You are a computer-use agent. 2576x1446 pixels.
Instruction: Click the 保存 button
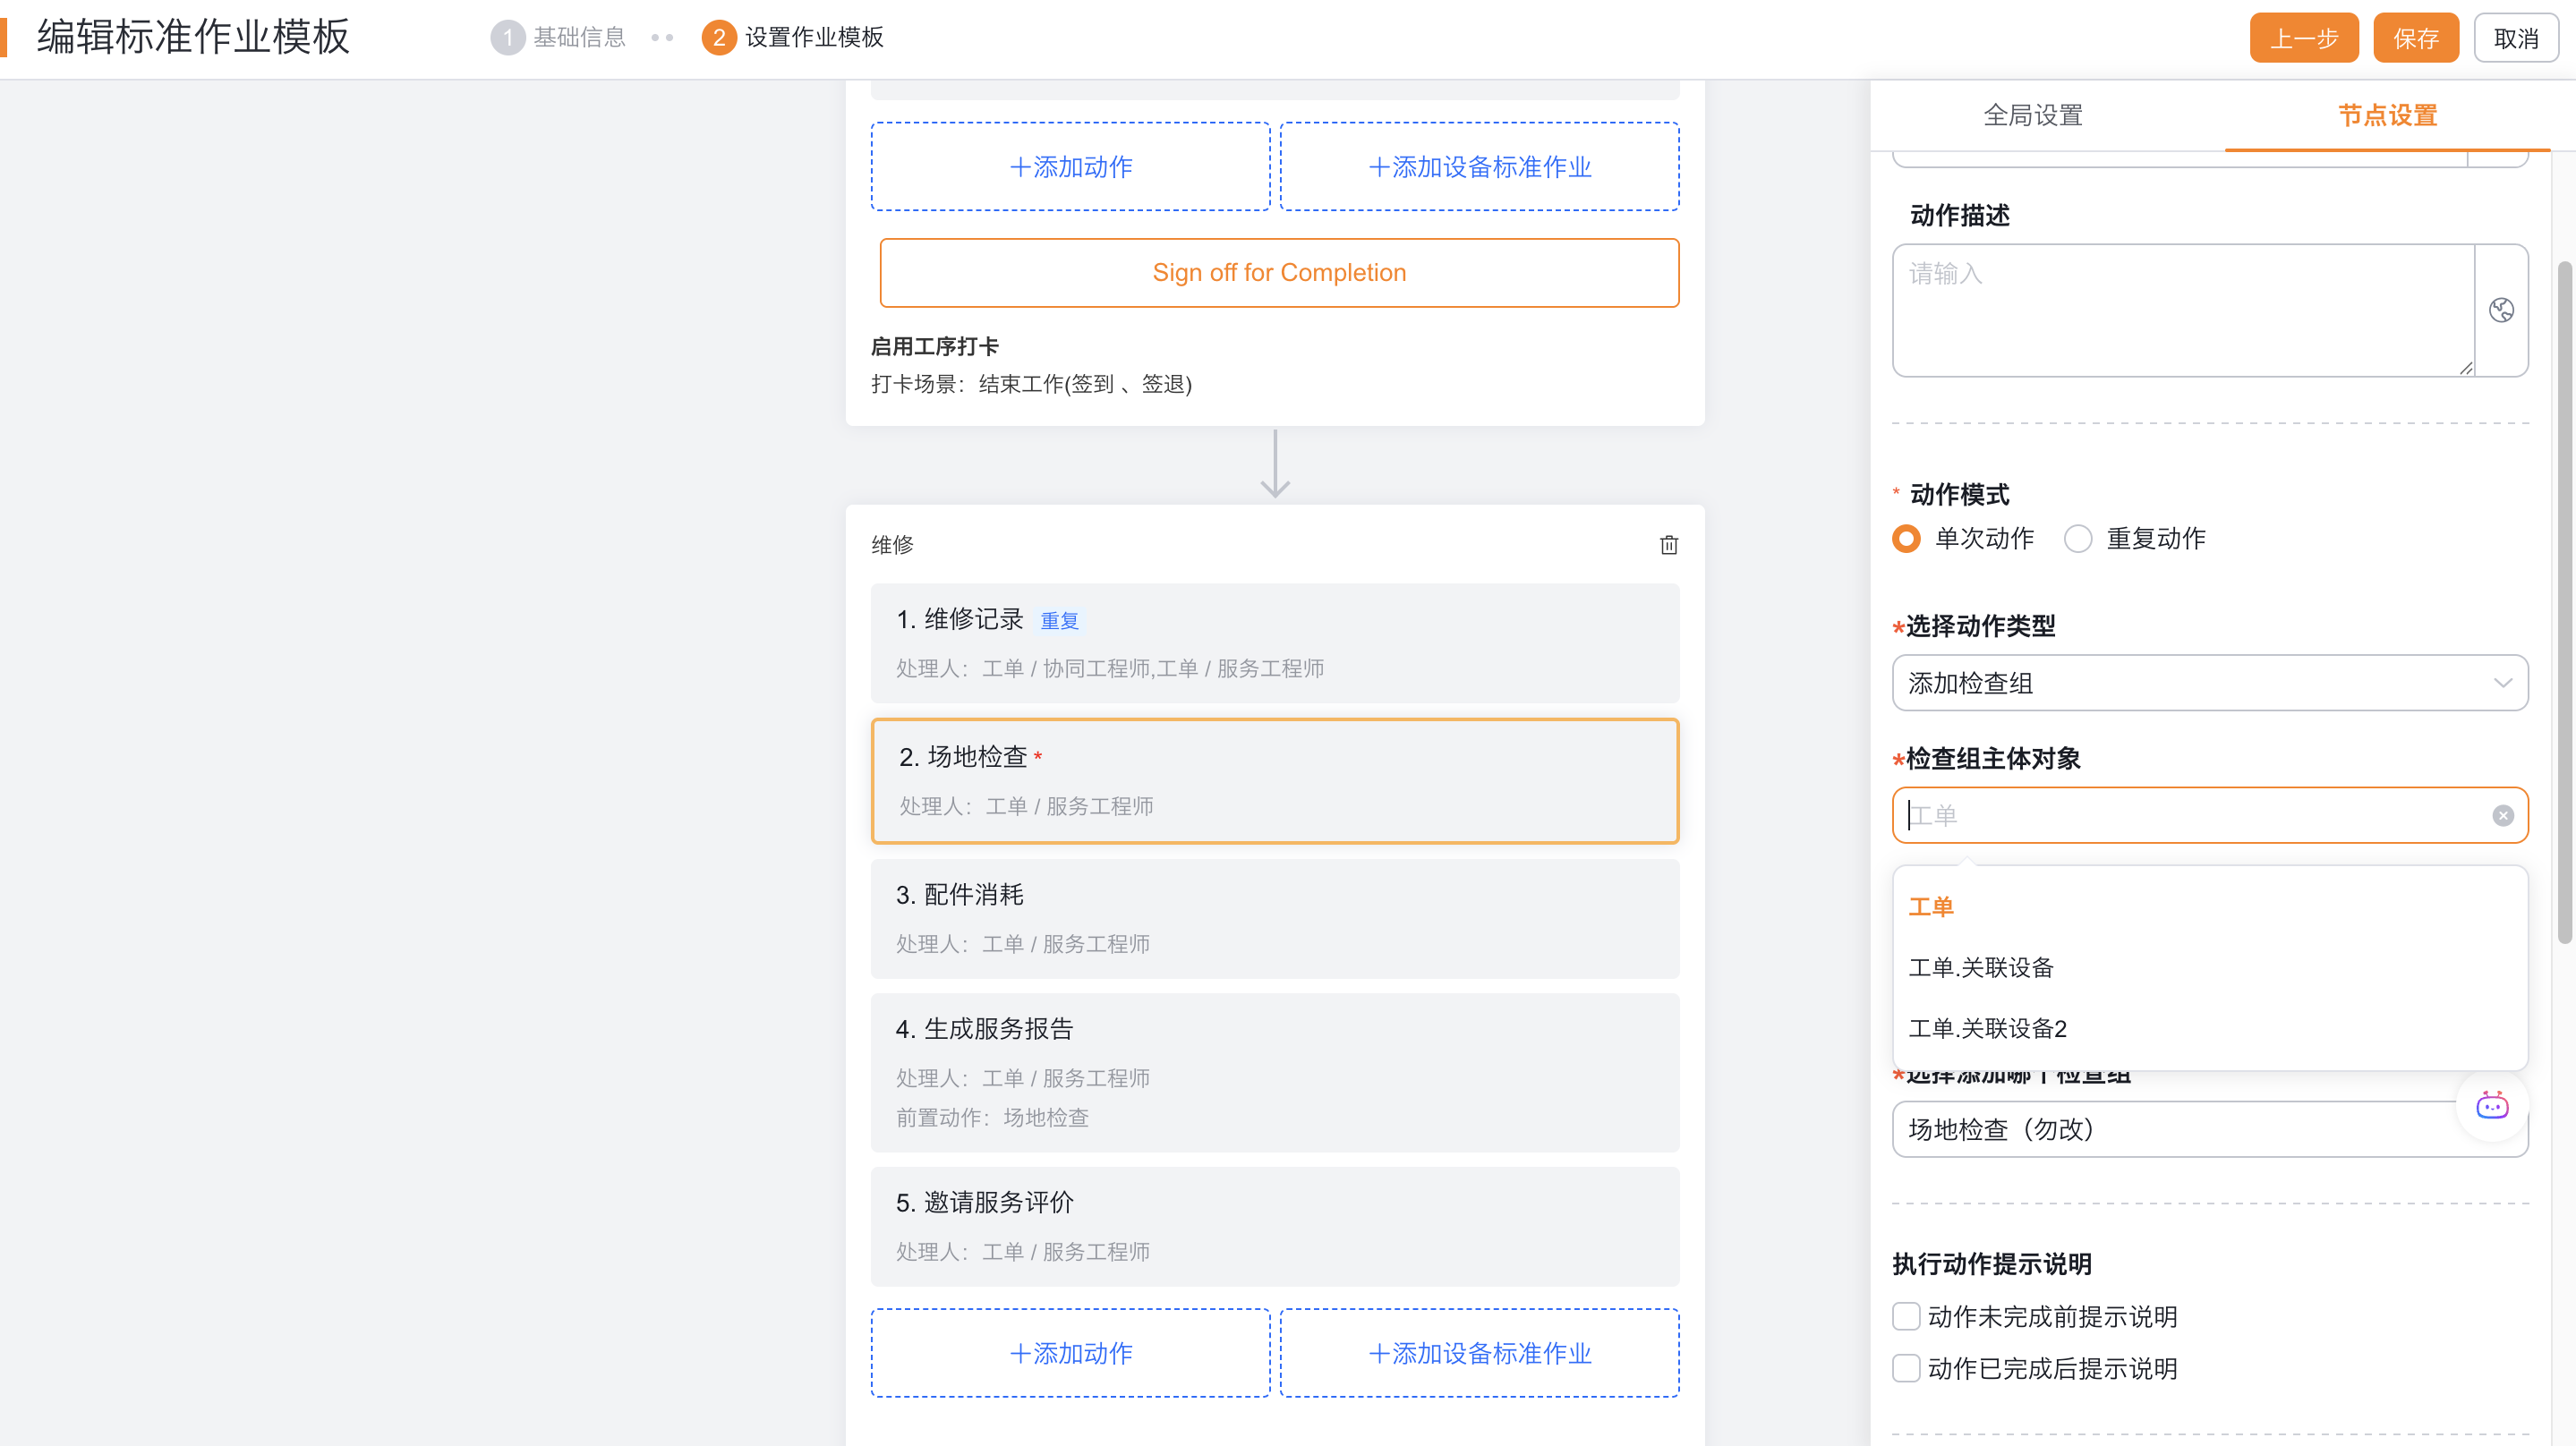coord(2415,38)
